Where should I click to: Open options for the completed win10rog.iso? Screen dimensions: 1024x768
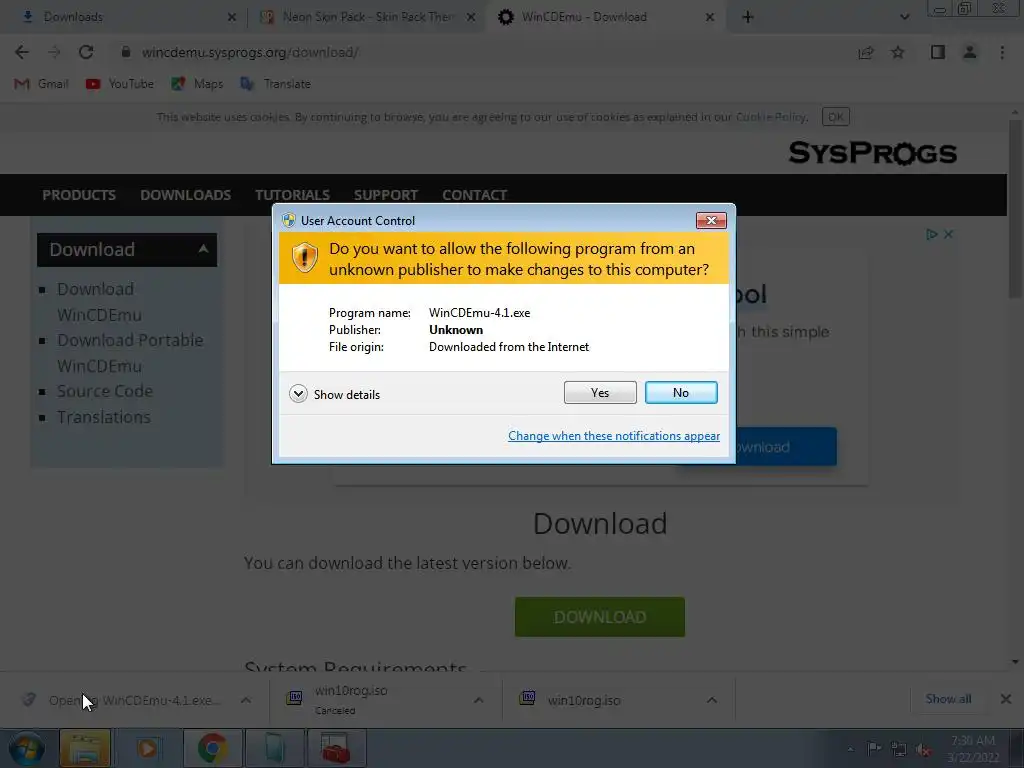pos(712,700)
